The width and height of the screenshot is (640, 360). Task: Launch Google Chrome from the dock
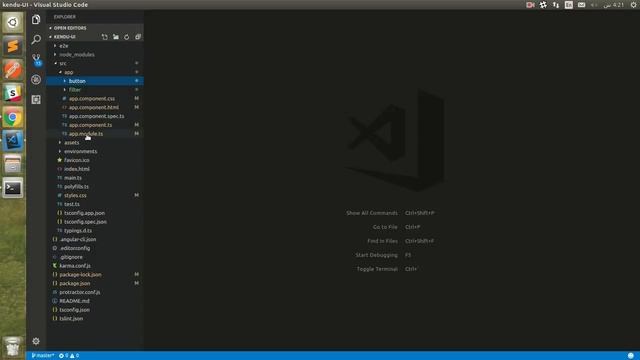[x=13, y=118]
